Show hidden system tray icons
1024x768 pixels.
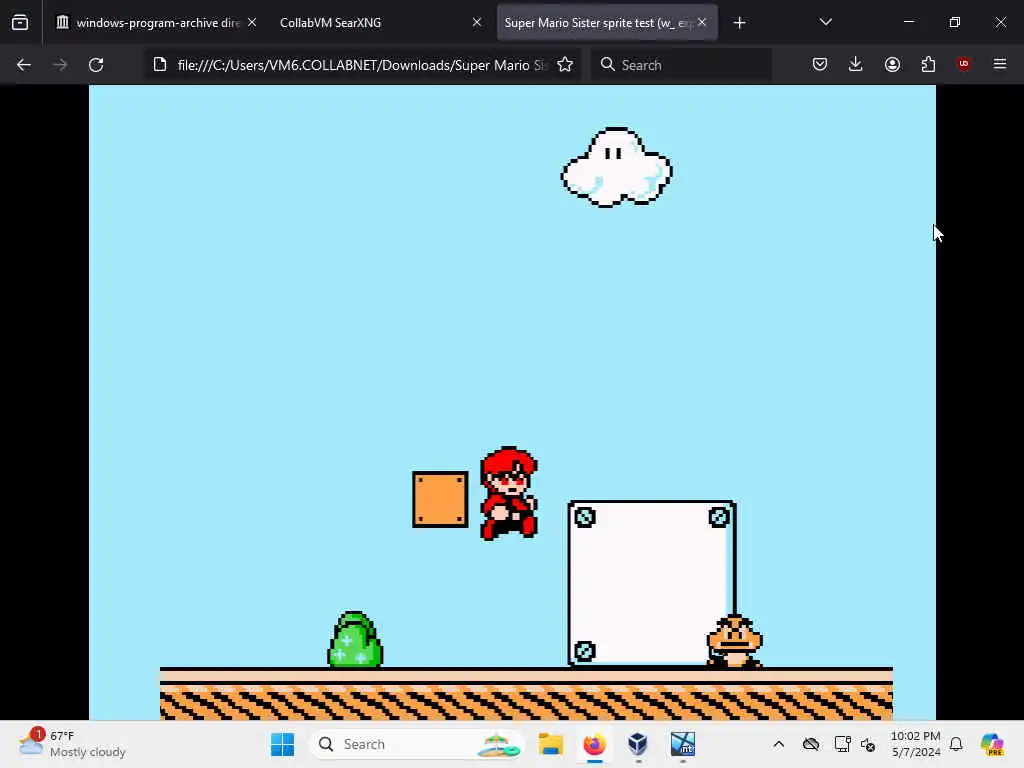[778, 744]
